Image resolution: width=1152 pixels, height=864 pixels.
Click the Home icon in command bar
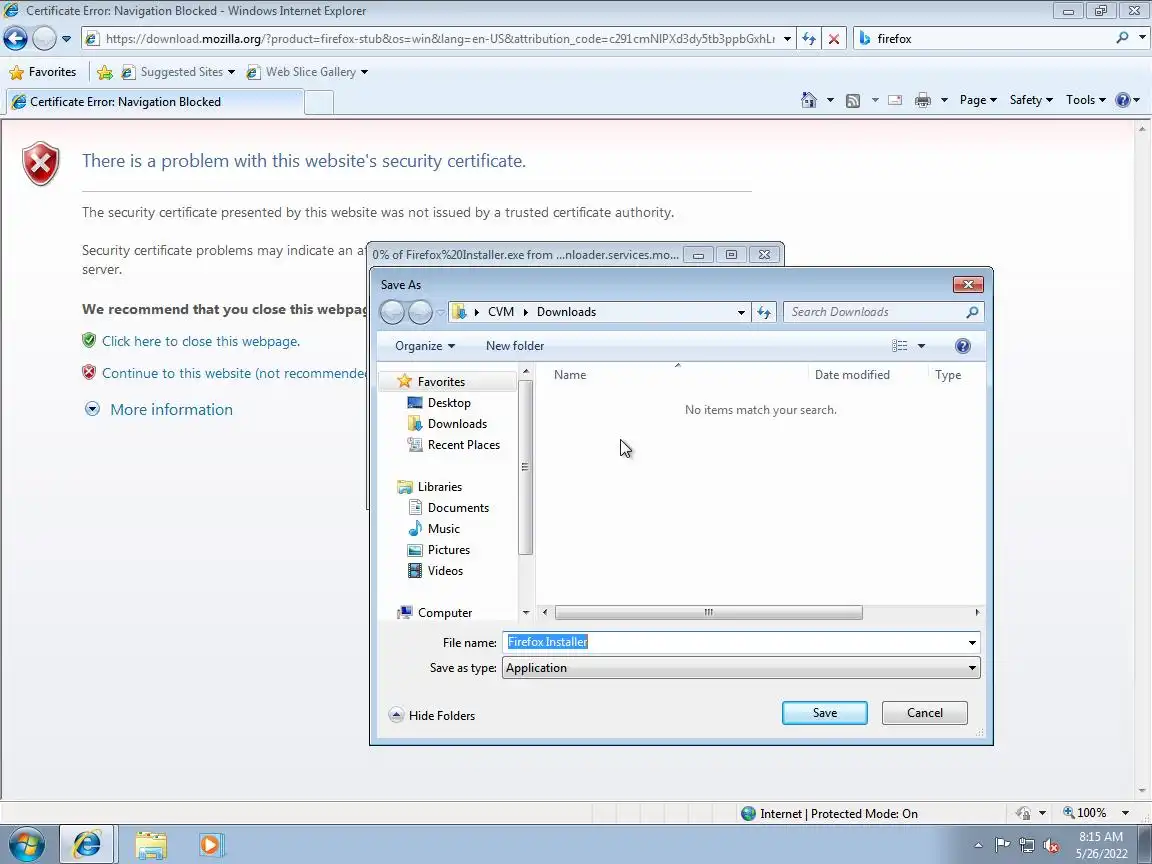point(809,100)
